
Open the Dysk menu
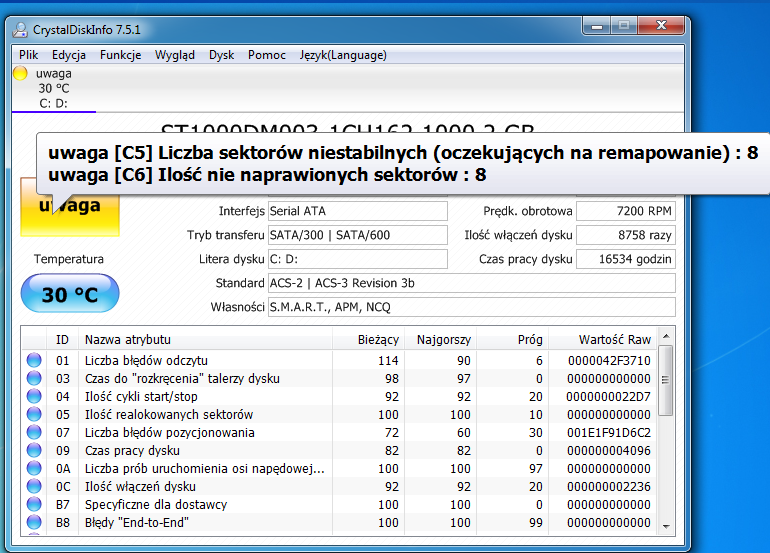221,55
